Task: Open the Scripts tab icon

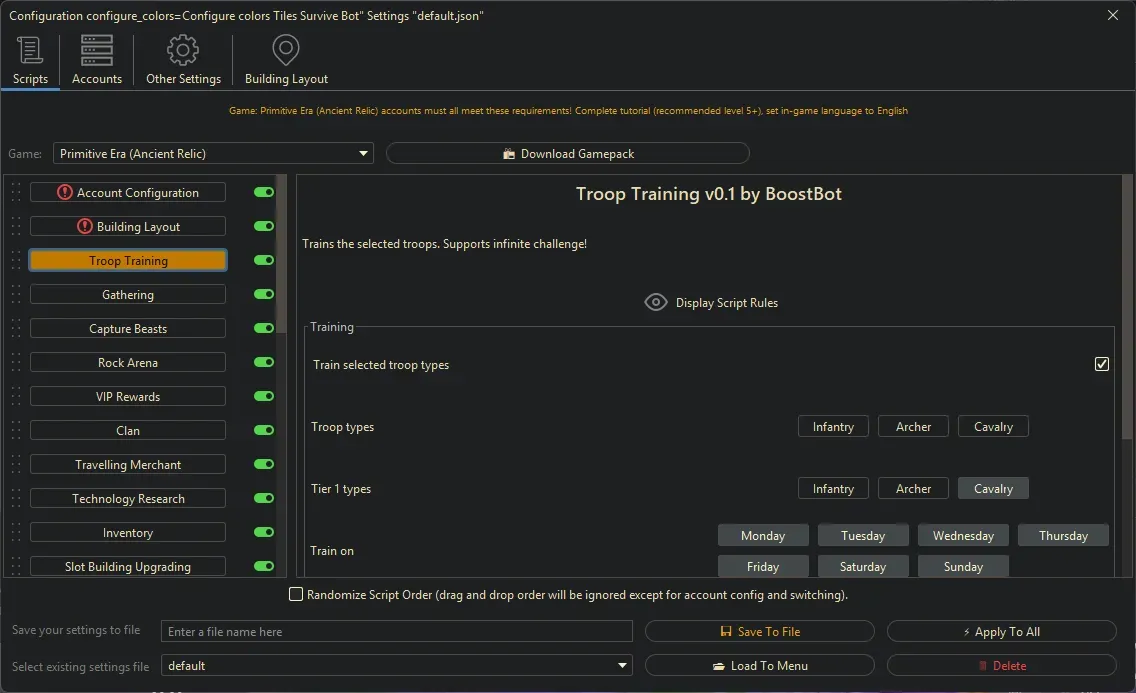Action: tap(30, 50)
